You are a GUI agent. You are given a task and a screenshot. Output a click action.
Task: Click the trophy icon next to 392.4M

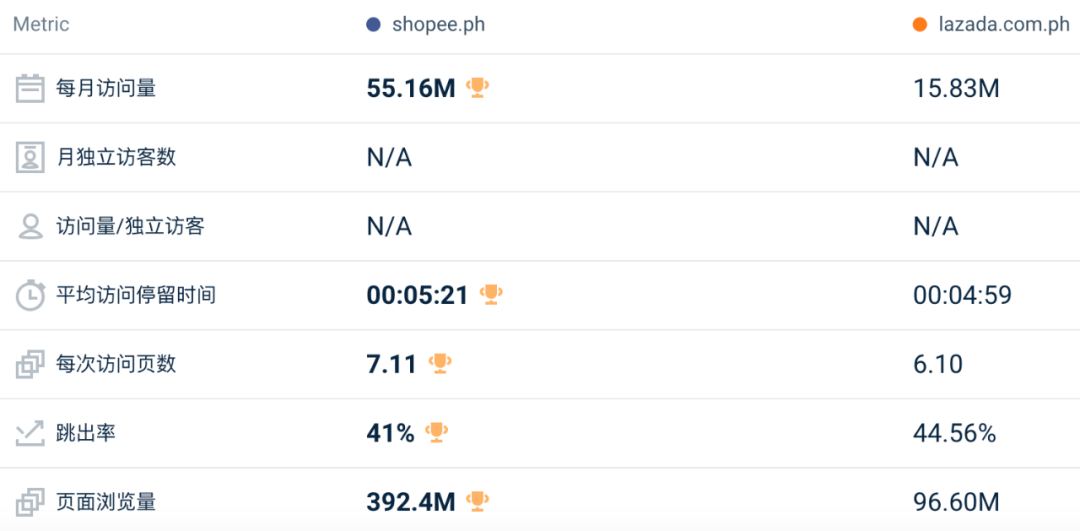[x=478, y=501]
